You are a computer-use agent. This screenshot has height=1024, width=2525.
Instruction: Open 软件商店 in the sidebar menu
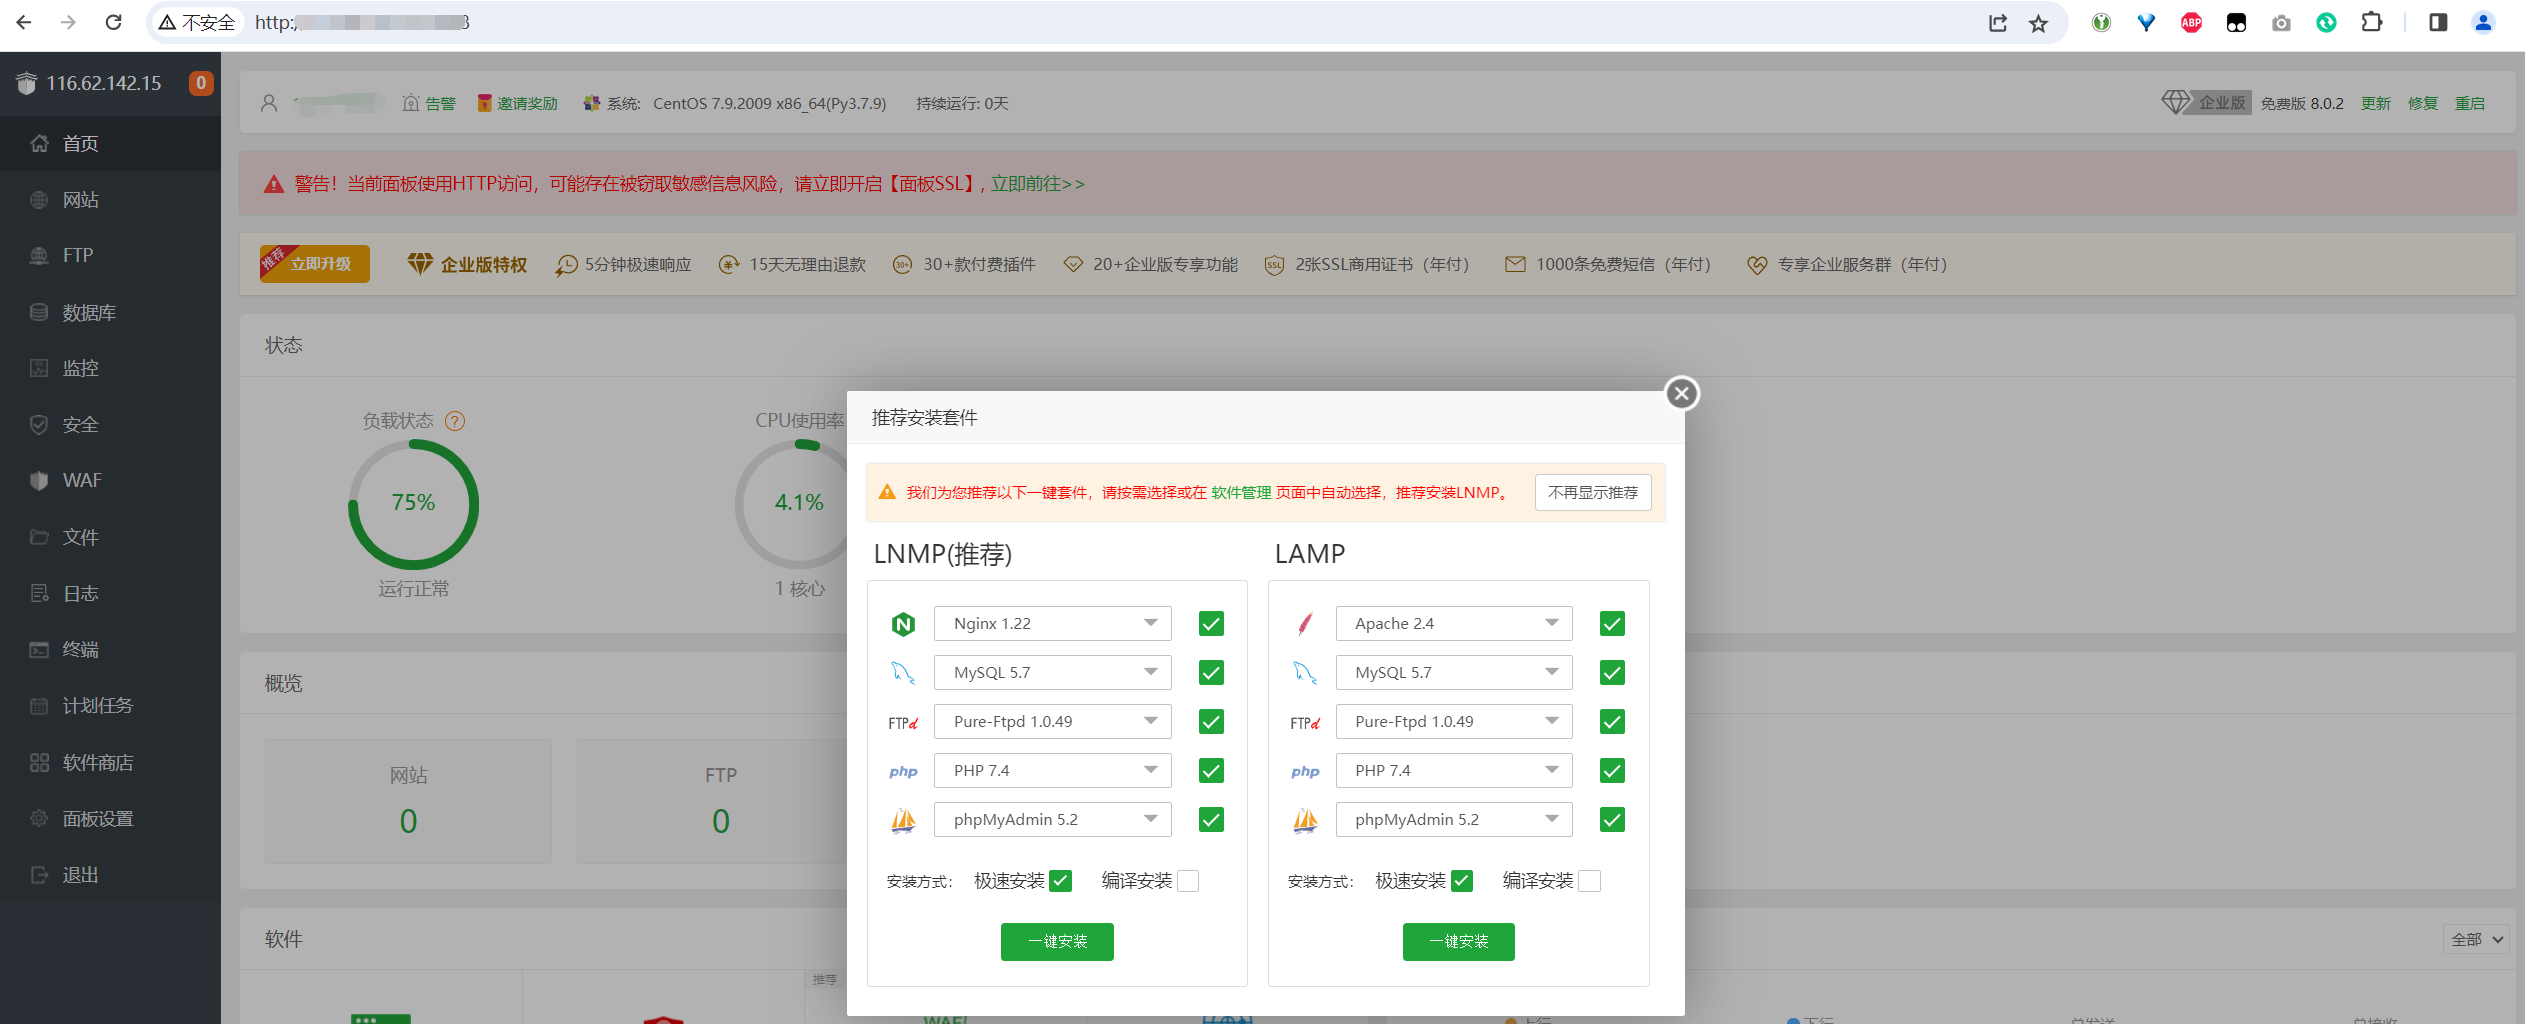(x=110, y=763)
